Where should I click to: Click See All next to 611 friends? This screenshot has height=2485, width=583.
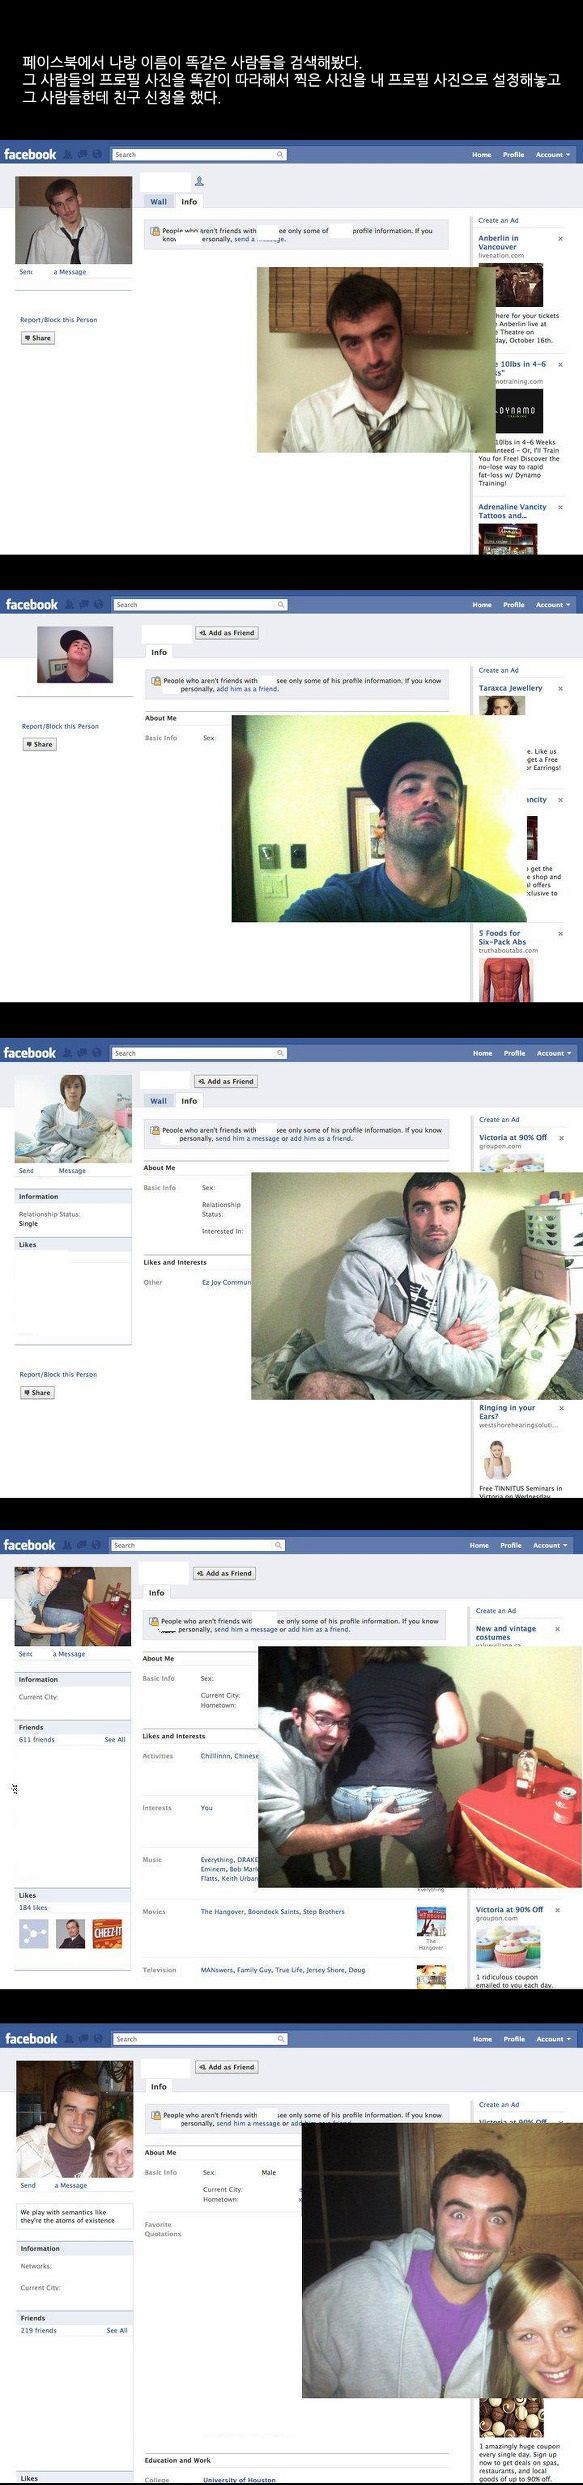(115, 1740)
